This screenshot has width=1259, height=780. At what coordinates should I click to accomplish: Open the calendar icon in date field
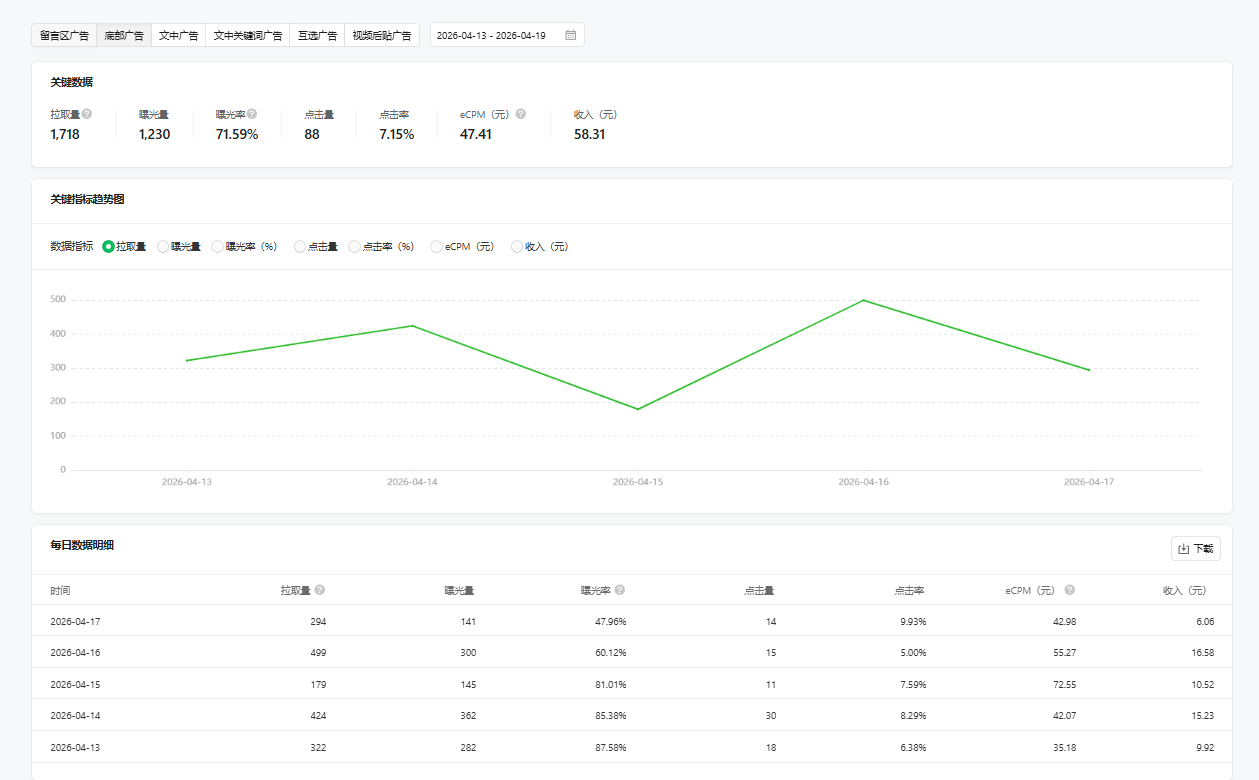point(570,35)
